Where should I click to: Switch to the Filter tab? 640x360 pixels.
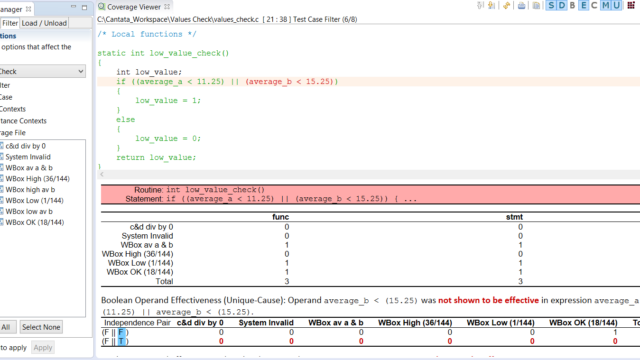(x=10, y=23)
